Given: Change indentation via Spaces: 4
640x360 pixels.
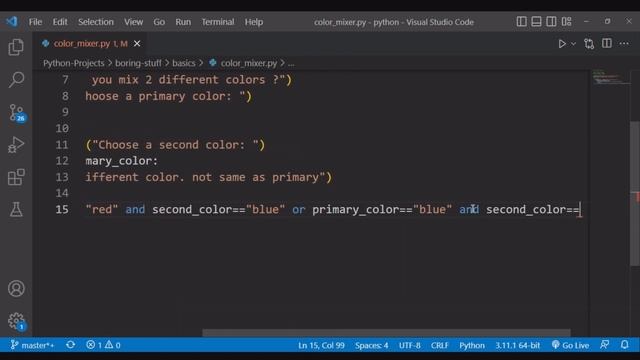Looking at the screenshot, I should click(x=371, y=345).
